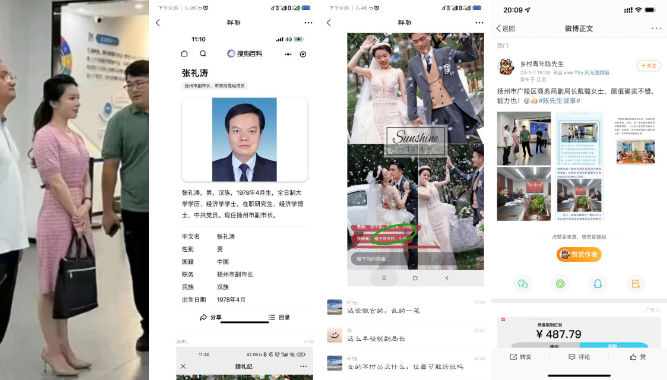Tap the 分享 share button

(211, 317)
